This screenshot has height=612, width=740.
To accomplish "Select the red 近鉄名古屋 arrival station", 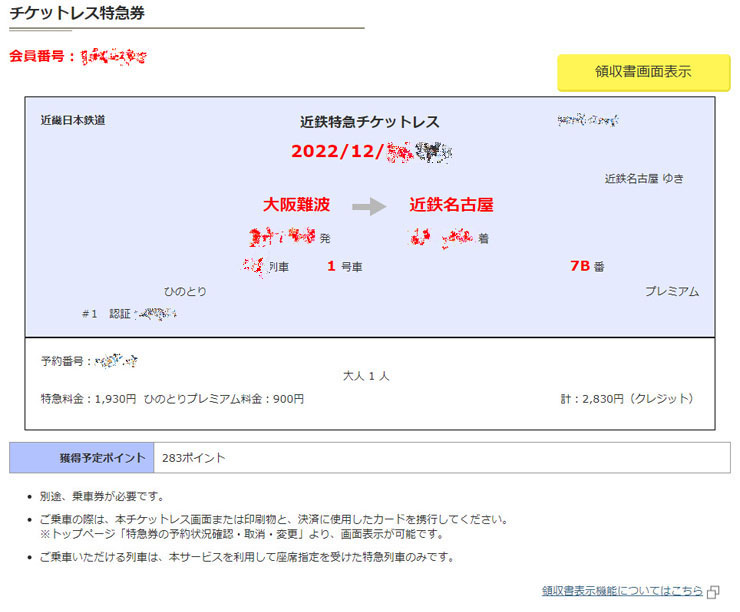I will point(451,205).
